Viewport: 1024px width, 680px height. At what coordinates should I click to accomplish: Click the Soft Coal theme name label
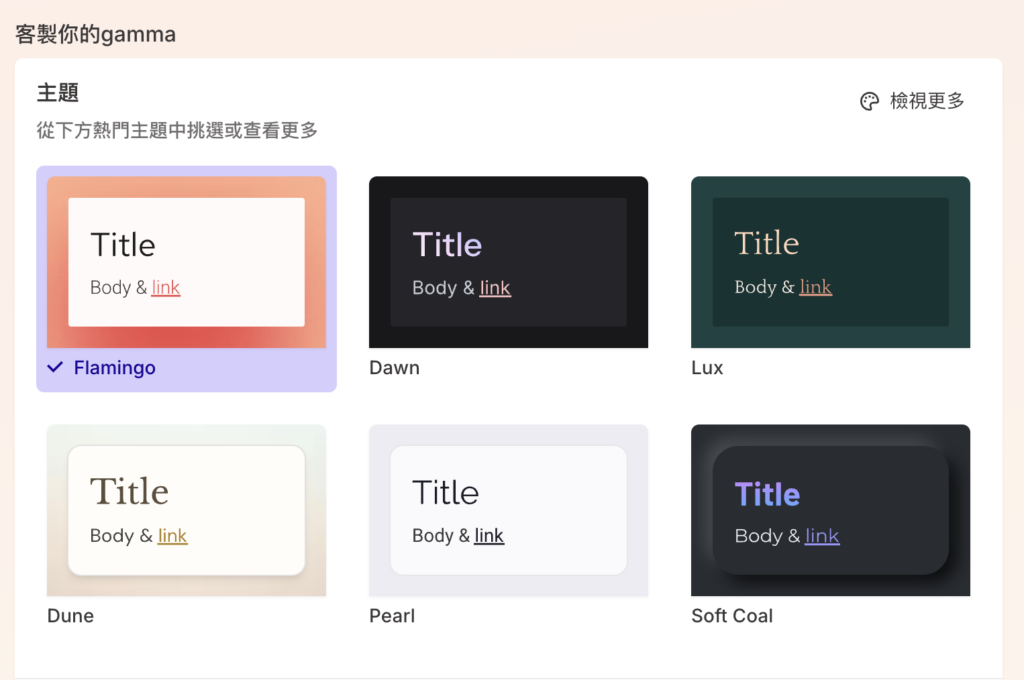pos(731,616)
